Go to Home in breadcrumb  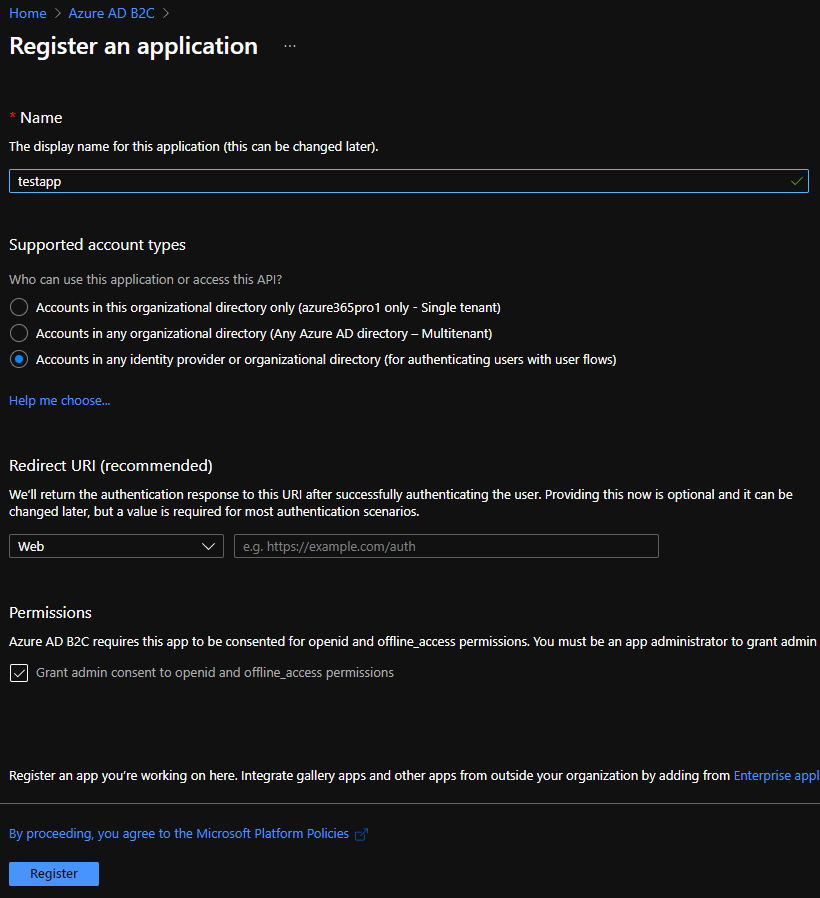(27, 13)
